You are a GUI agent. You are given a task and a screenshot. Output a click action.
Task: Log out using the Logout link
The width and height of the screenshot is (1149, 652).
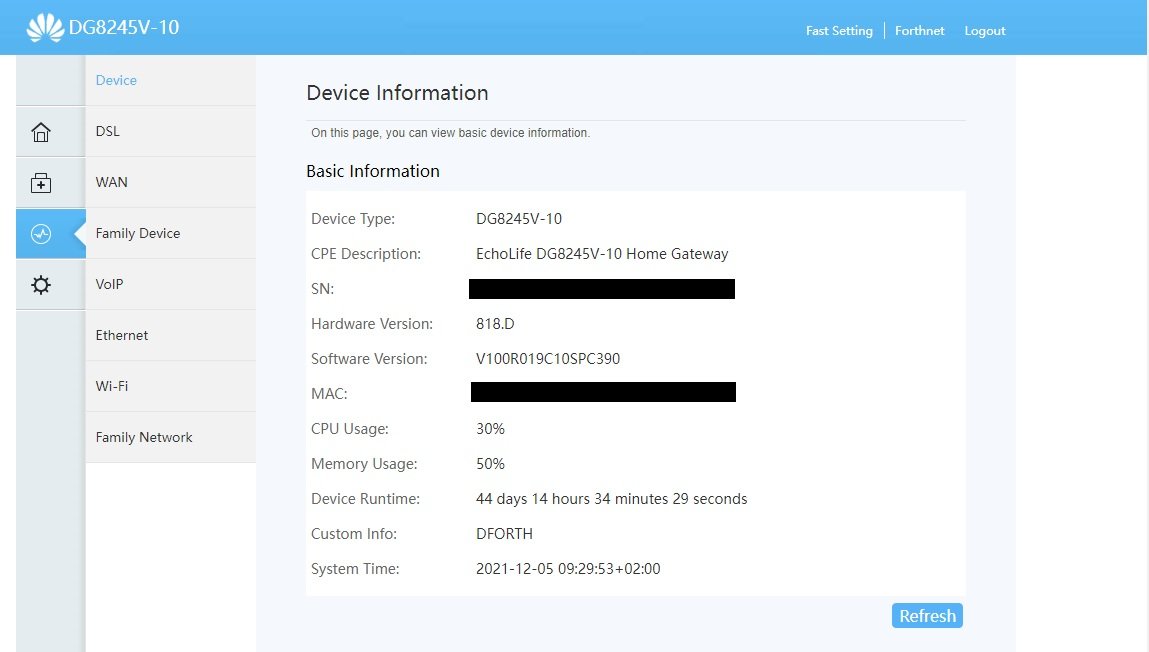point(985,31)
